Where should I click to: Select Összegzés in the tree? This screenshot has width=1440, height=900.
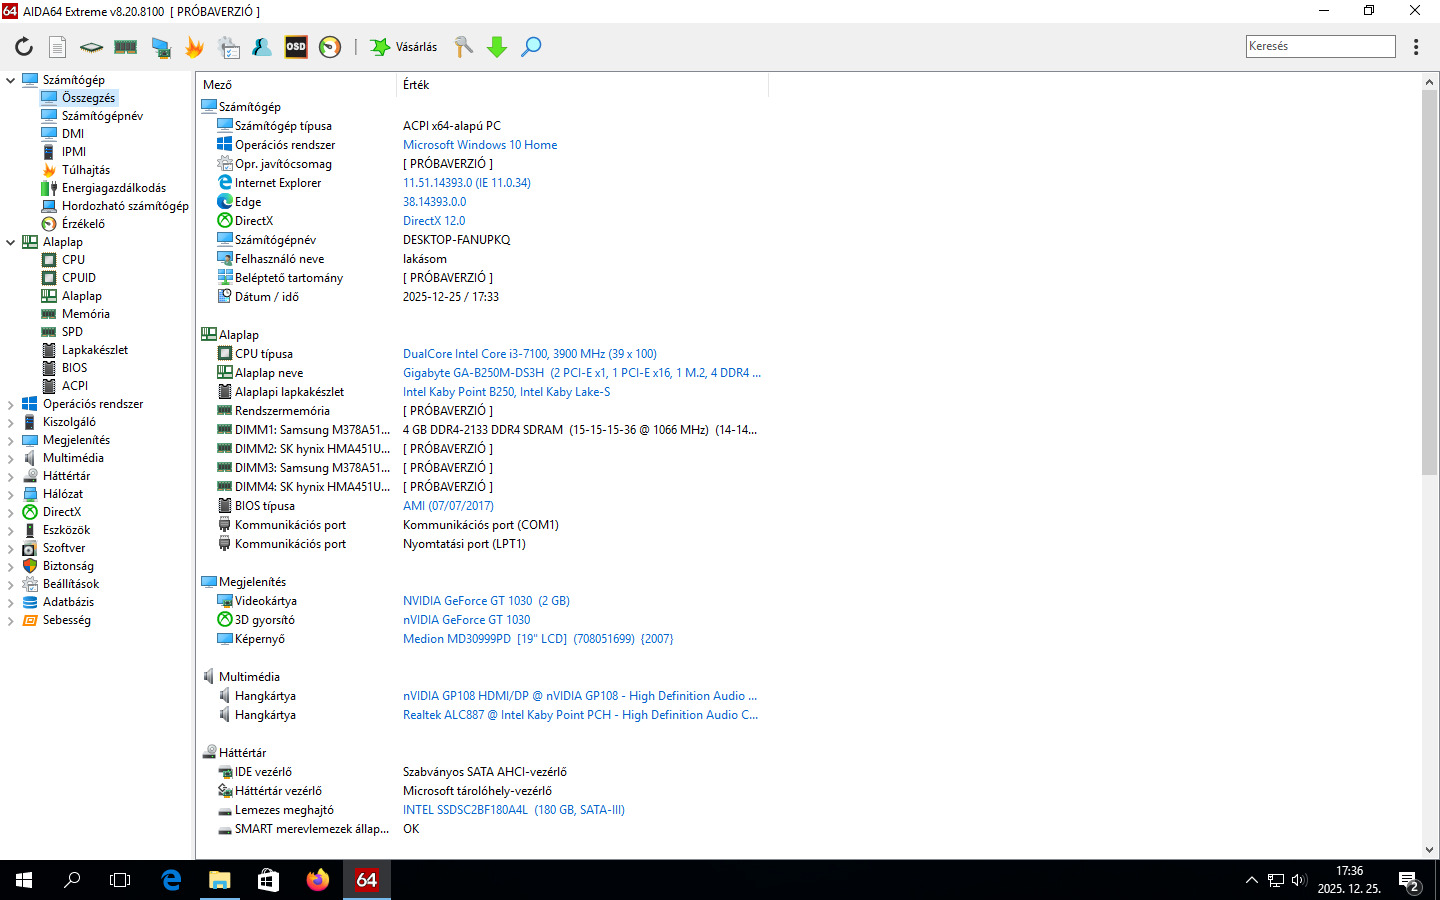[88, 98]
